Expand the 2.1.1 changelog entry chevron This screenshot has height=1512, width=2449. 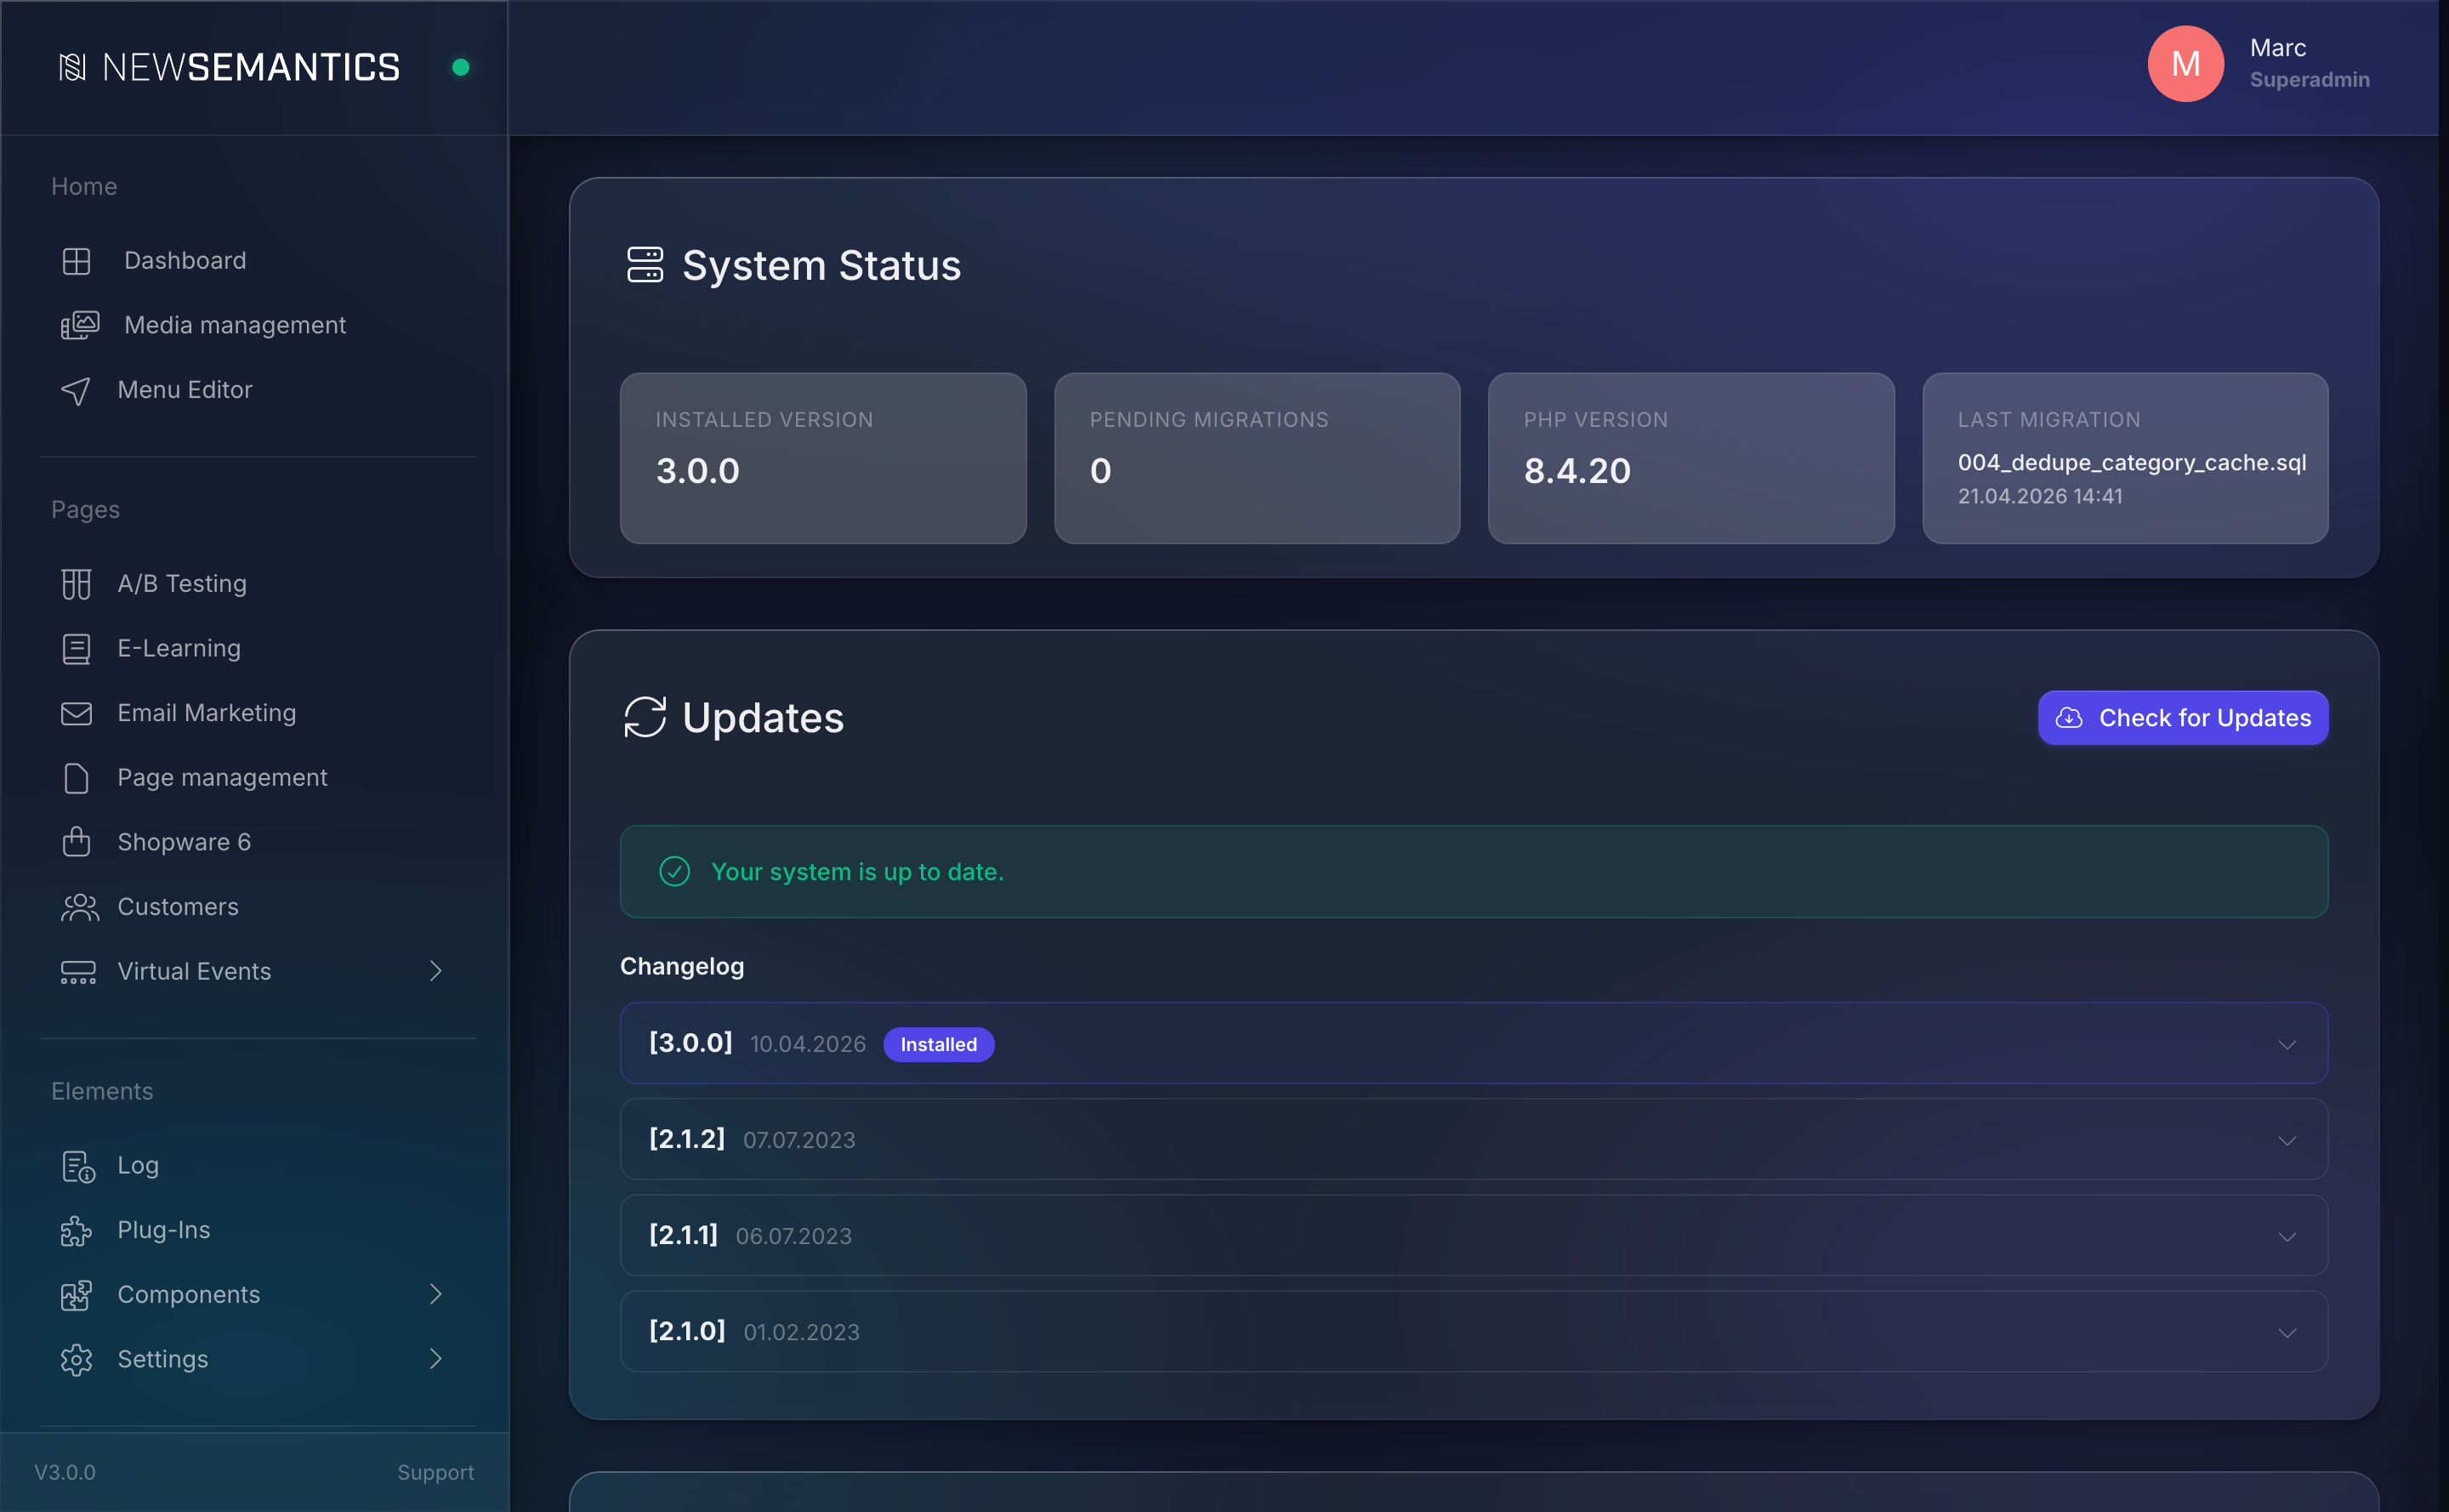point(2287,1237)
